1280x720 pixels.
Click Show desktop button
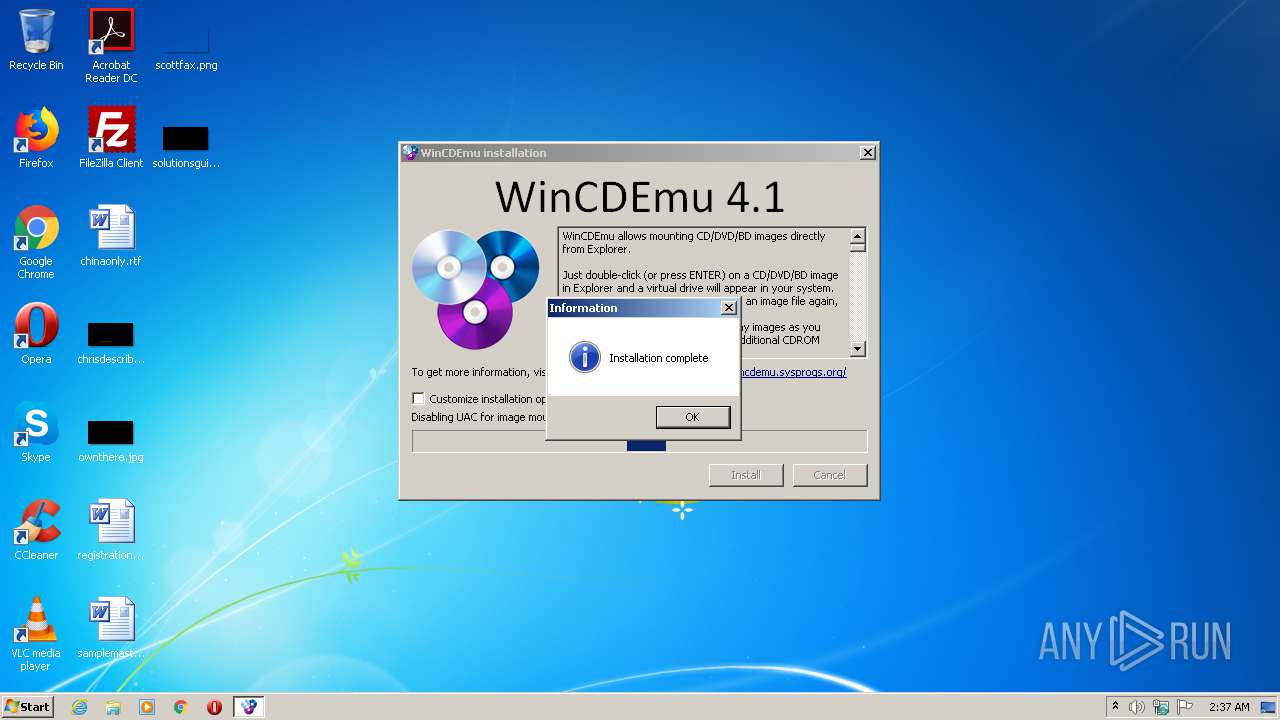(1270, 707)
